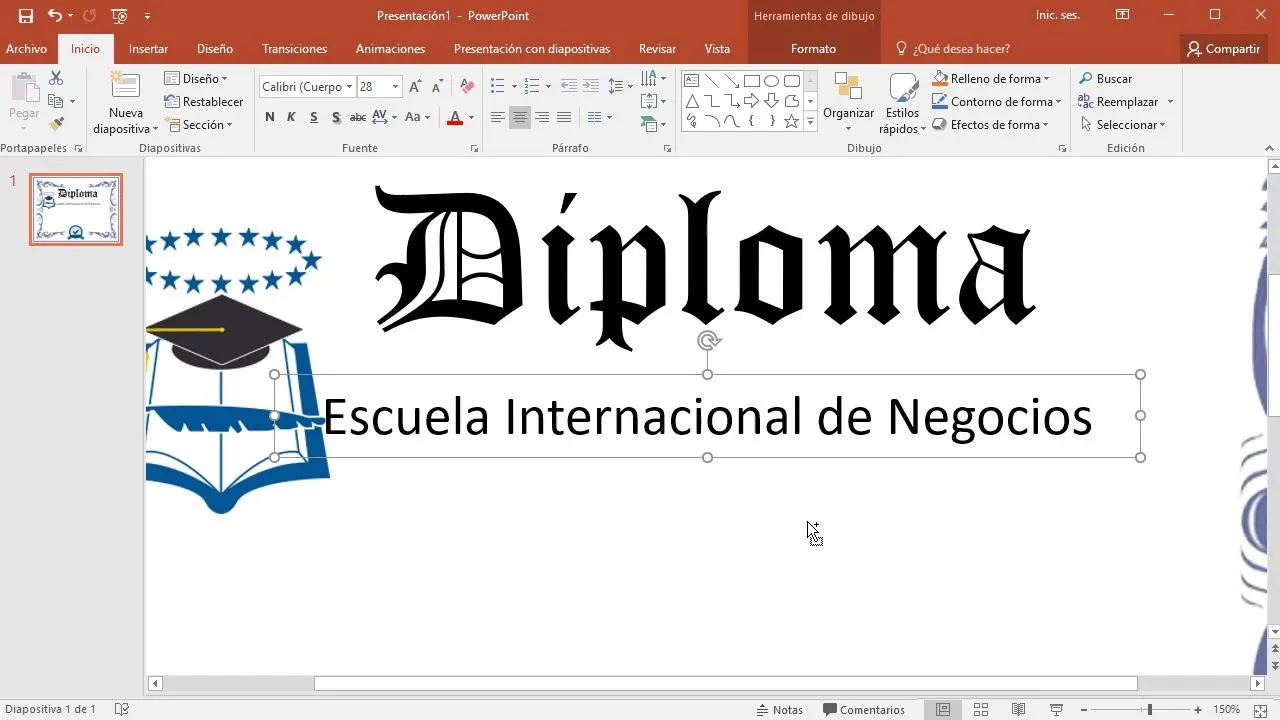
Task: Select normal view in status bar
Action: click(x=943, y=709)
